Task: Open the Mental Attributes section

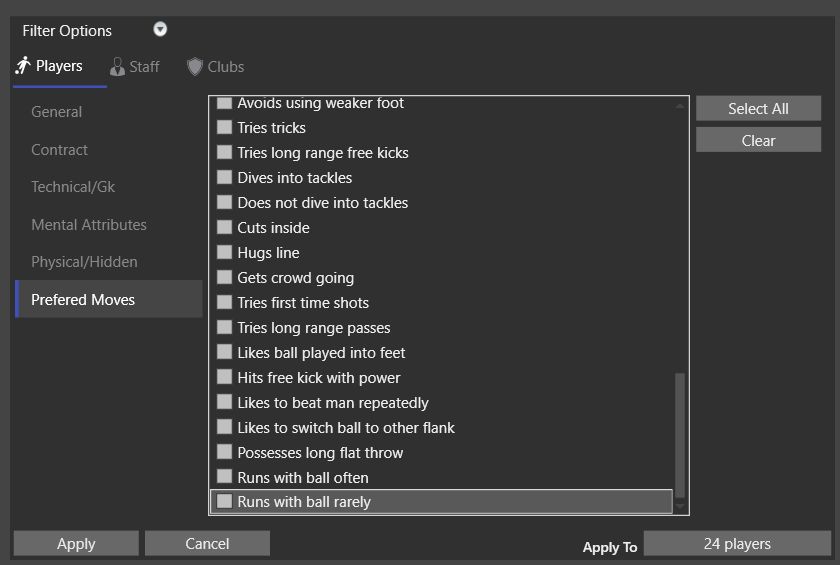Action: click(109, 224)
